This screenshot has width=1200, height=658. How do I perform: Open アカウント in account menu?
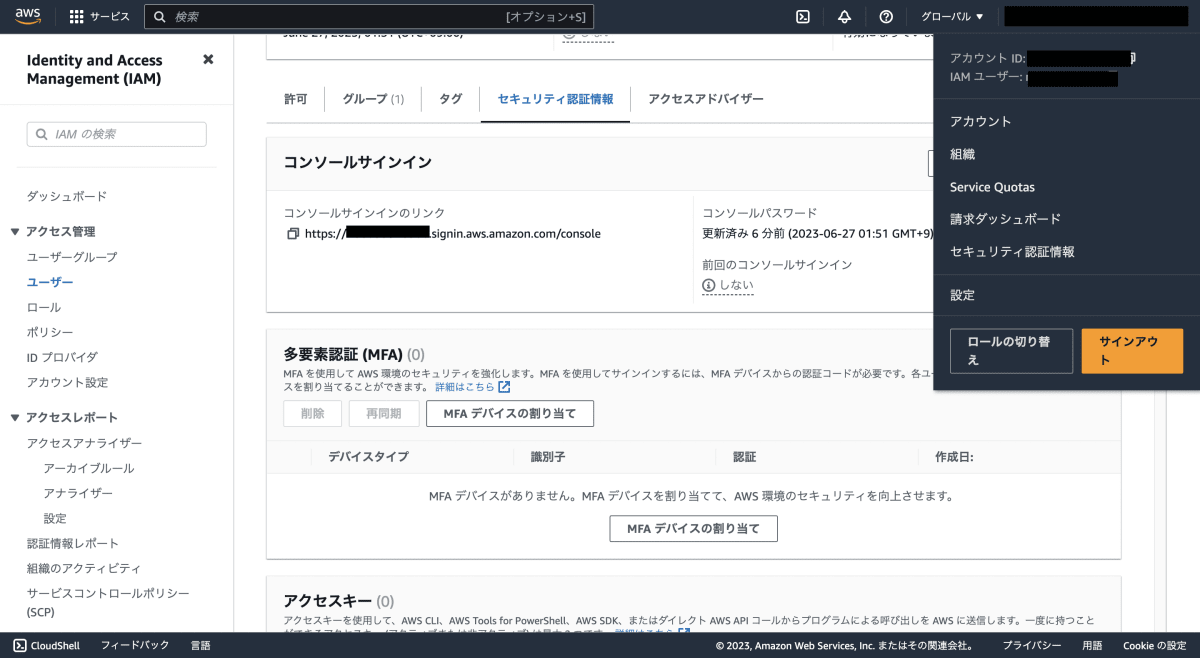pos(981,122)
